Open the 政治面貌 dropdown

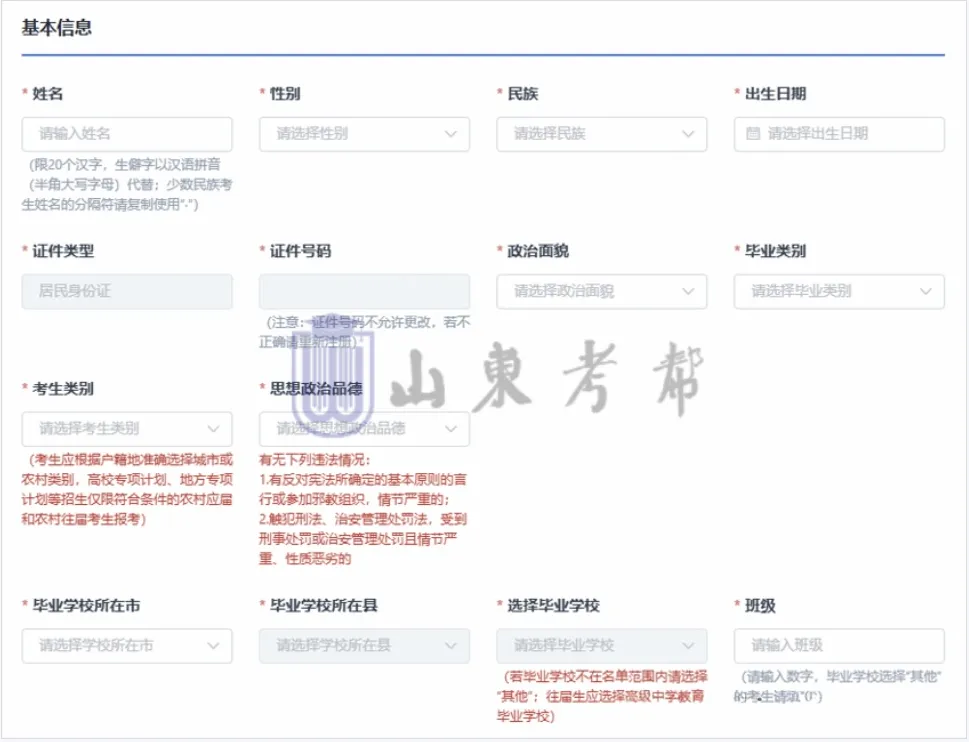tap(601, 292)
